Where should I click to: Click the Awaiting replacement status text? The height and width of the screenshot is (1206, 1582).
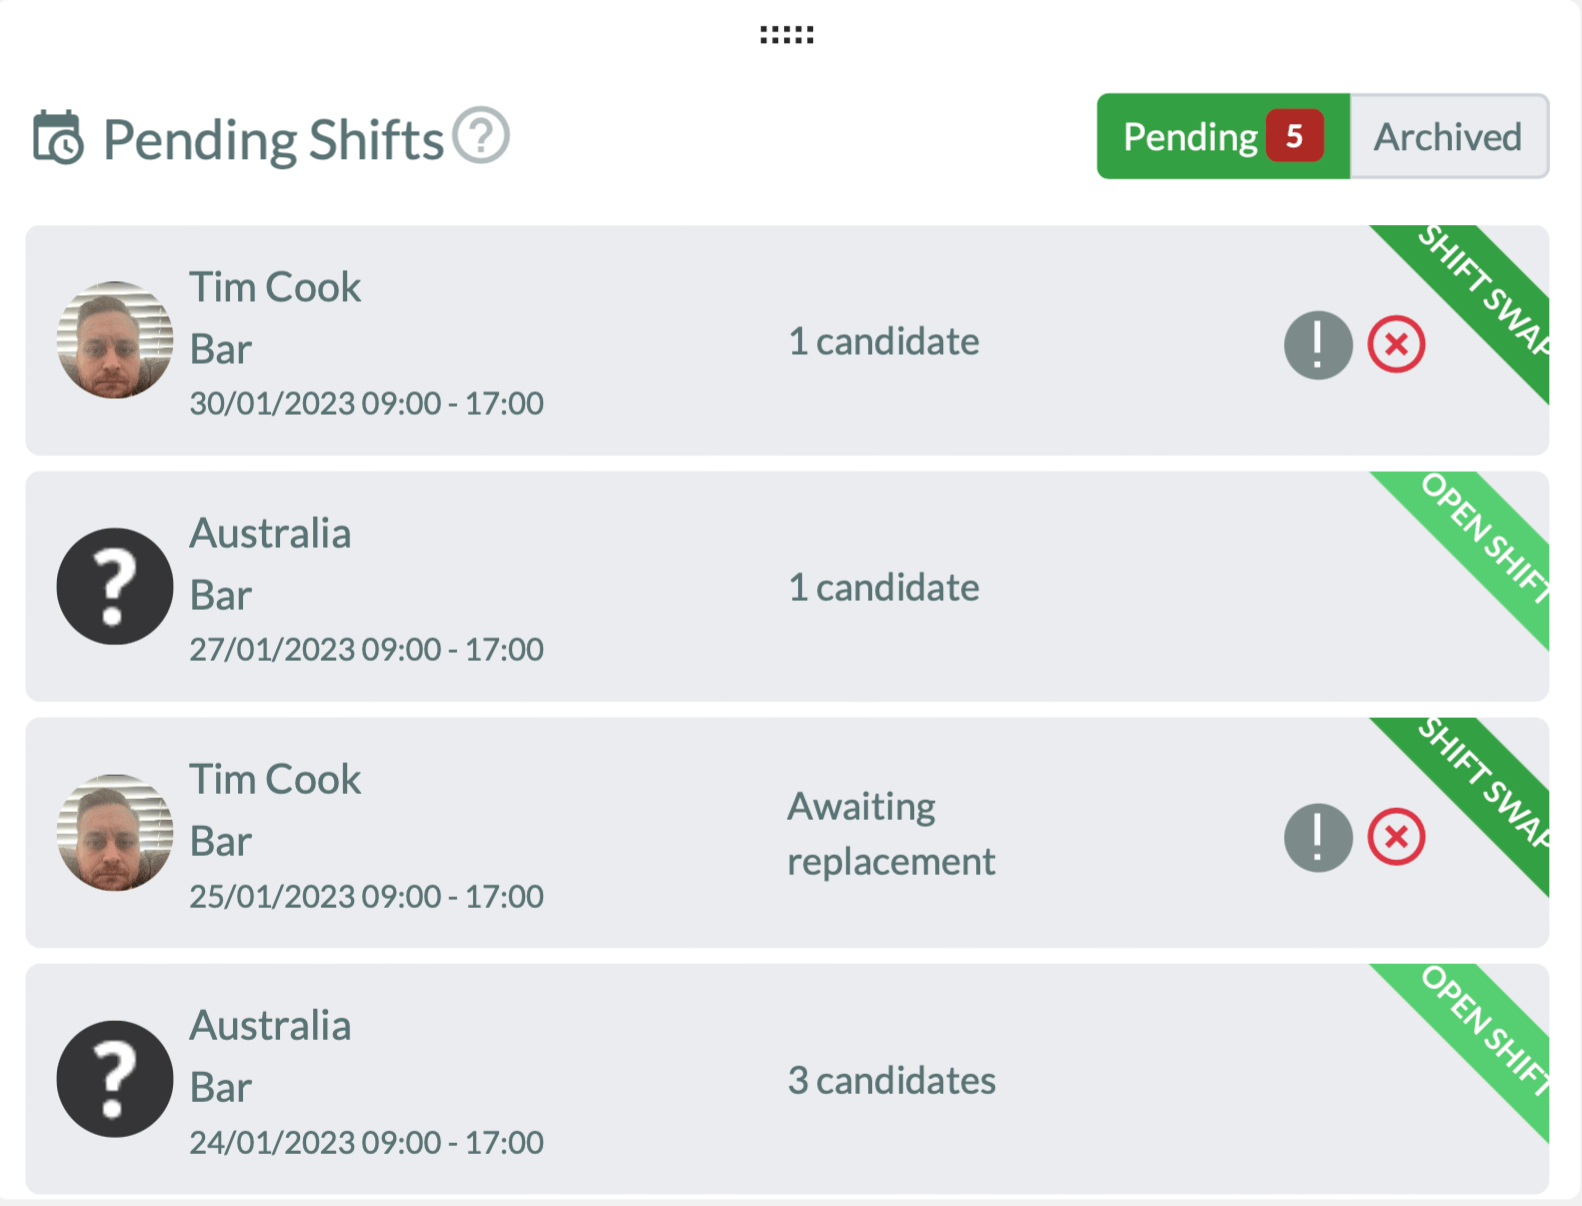tap(890, 833)
